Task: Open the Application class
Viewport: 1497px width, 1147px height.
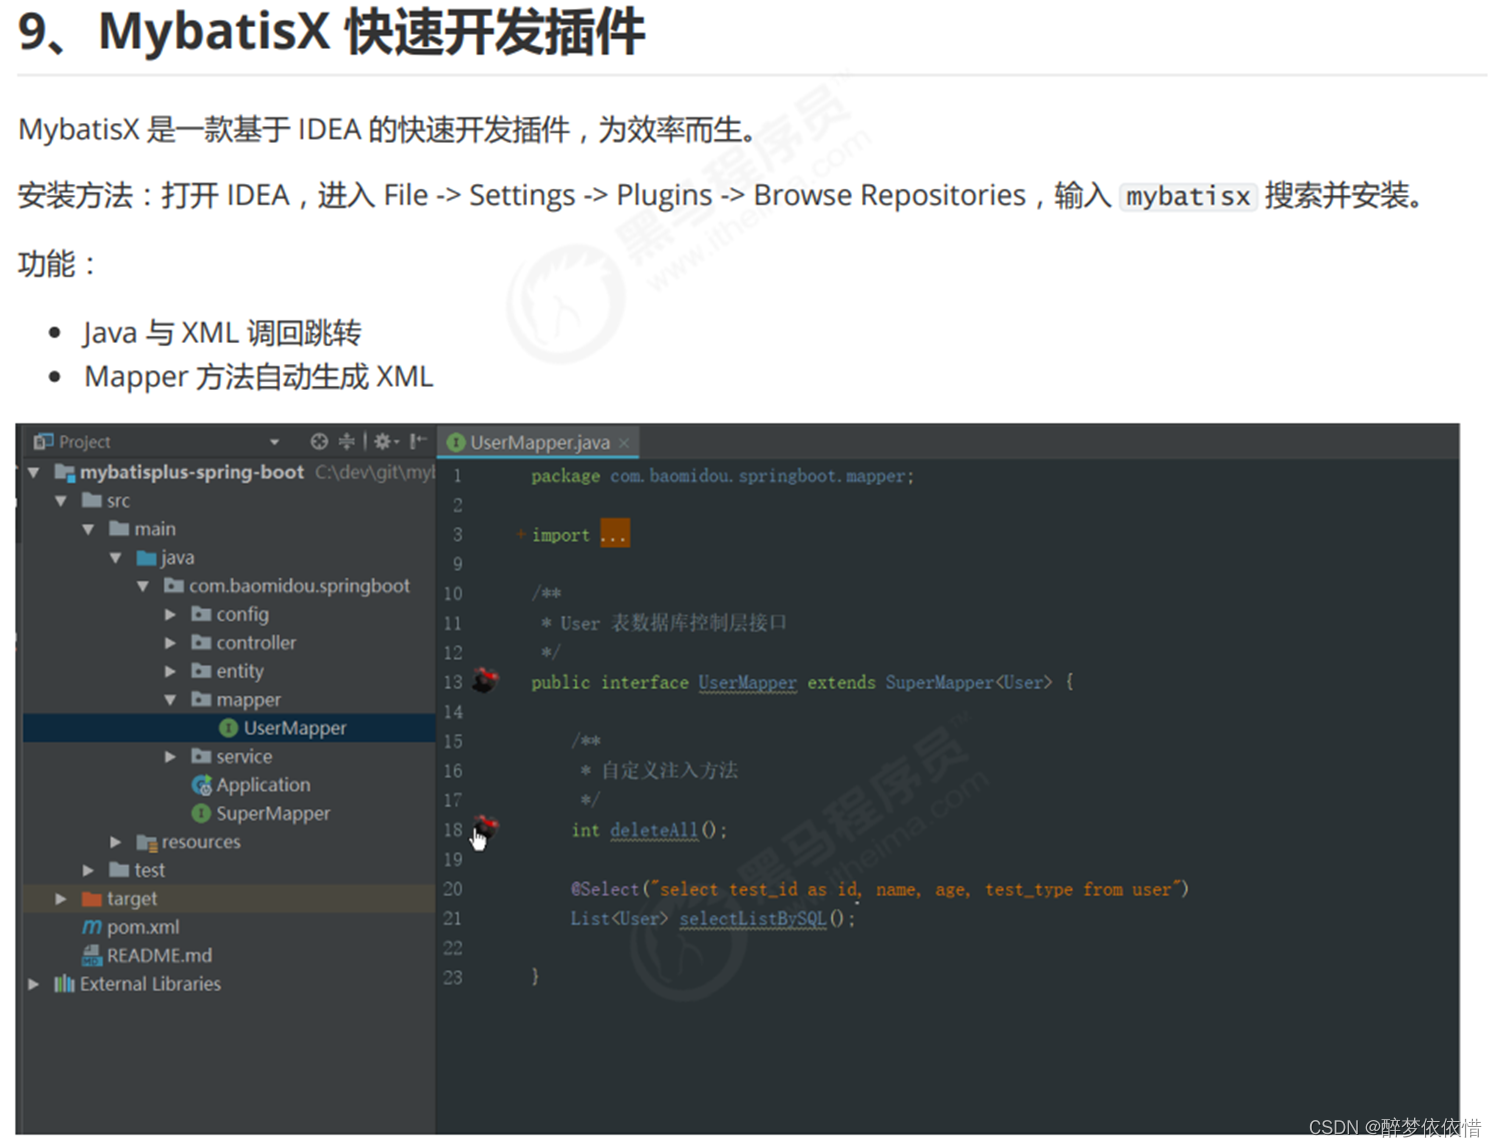Action: pyautogui.click(x=263, y=785)
